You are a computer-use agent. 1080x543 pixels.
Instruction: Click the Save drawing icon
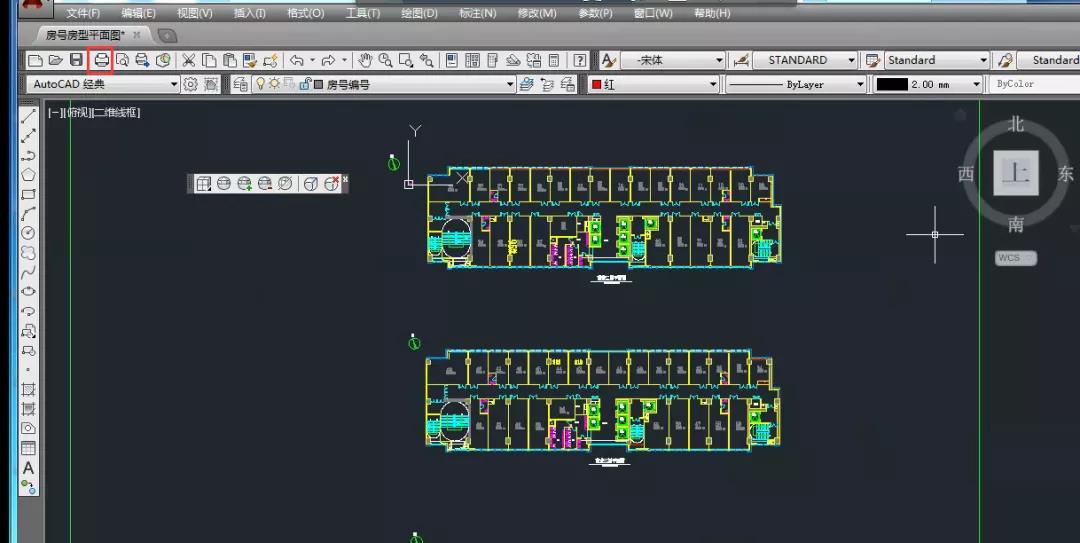coord(76,60)
